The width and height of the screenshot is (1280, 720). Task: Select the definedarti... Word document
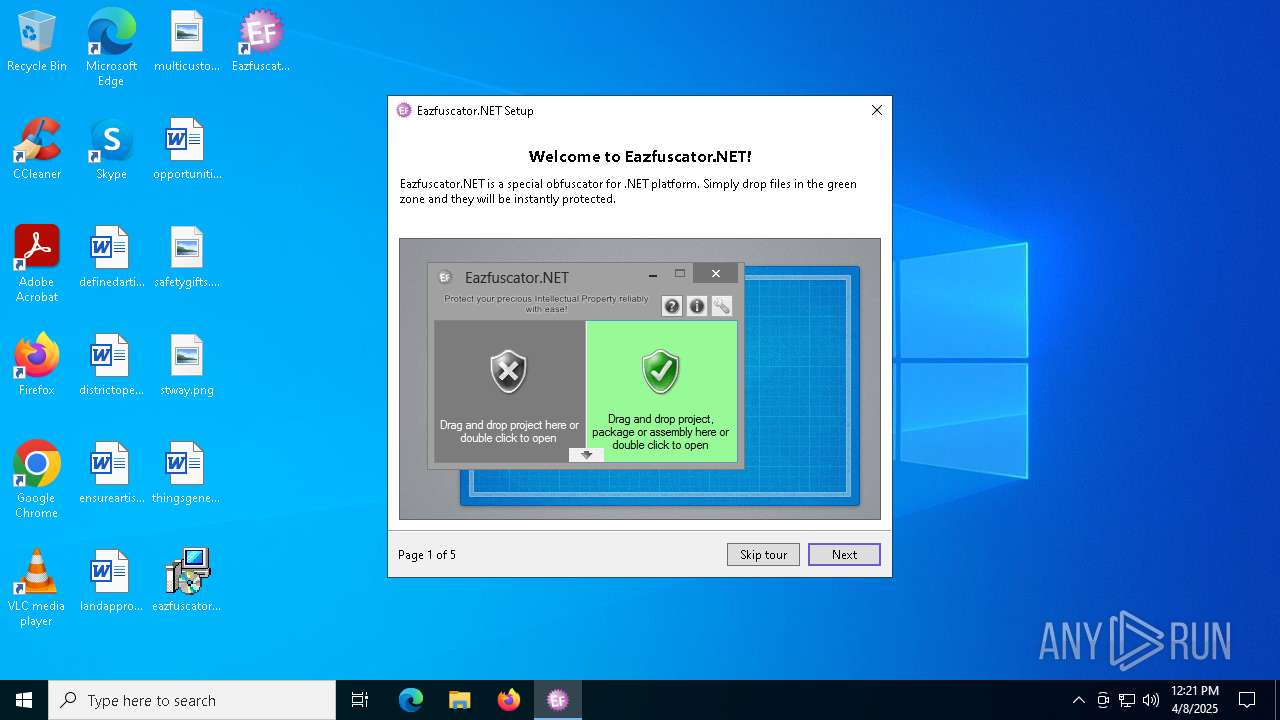pos(111,258)
